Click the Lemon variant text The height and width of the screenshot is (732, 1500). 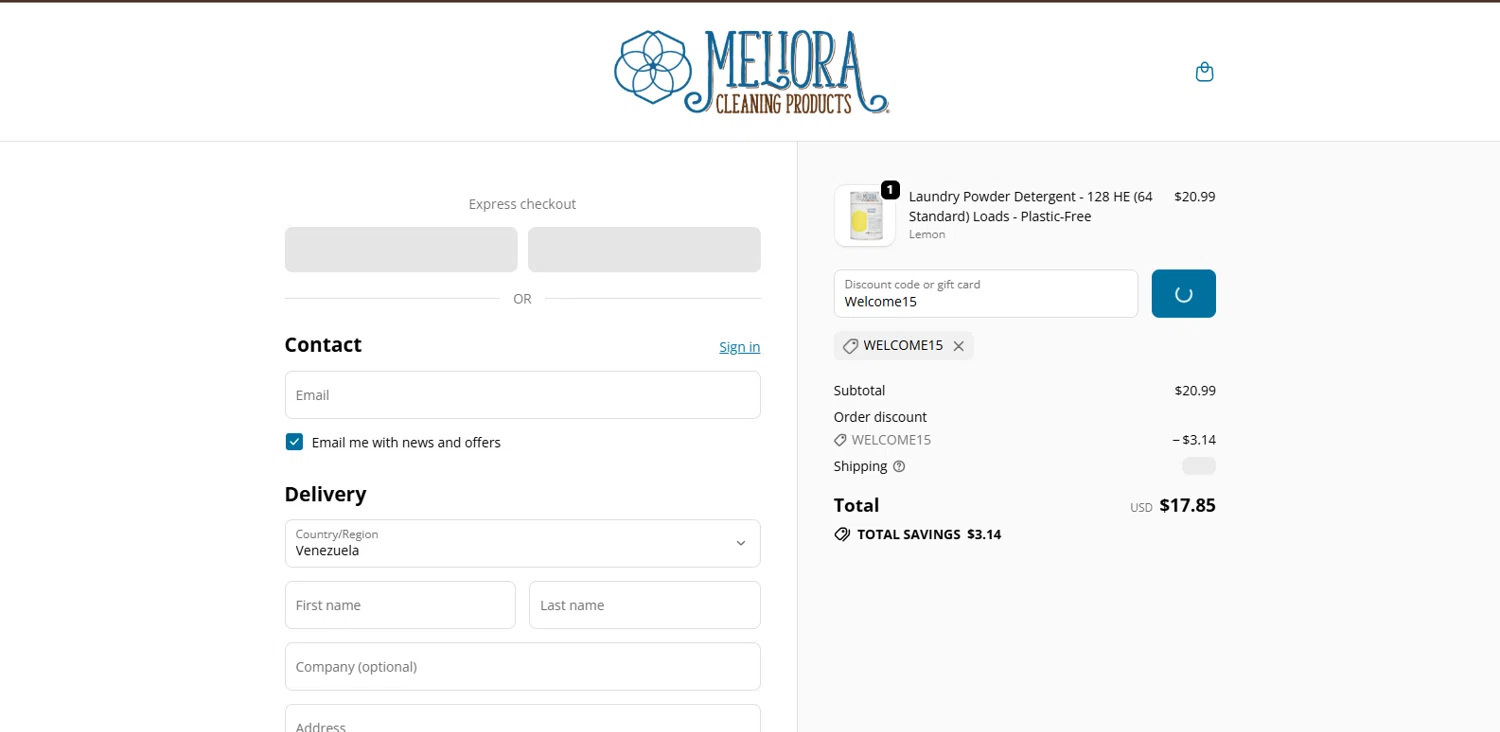(926, 235)
